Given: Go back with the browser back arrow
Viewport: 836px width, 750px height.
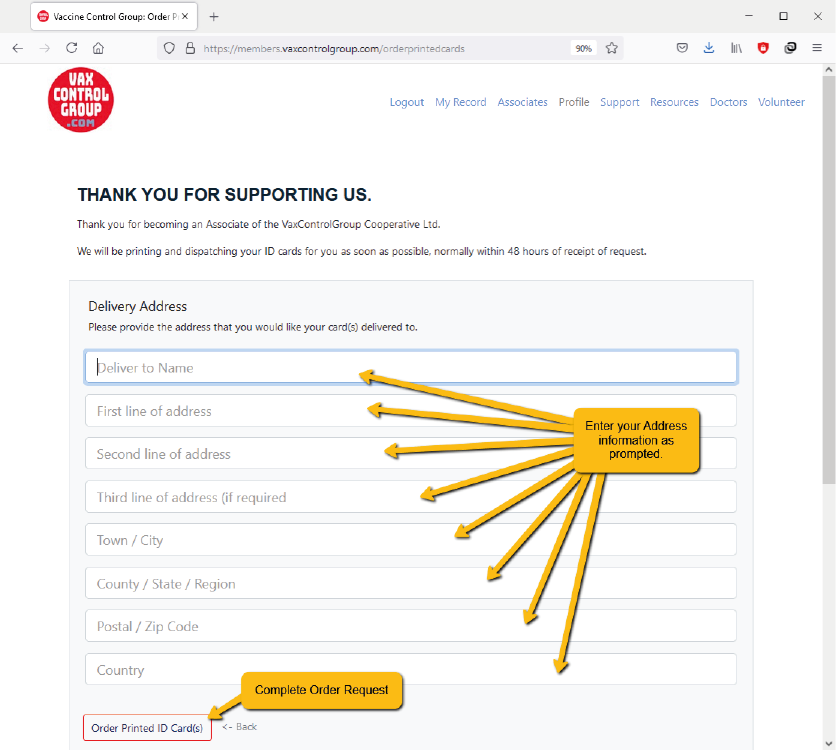Looking at the screenshot, I should click(18, 48).
